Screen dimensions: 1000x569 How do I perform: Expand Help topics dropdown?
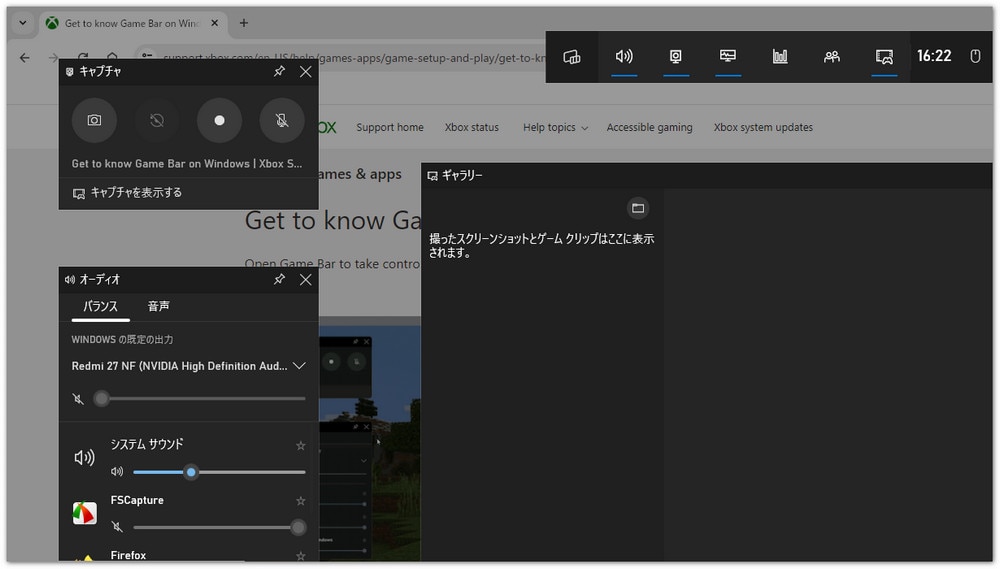(555, 128)
